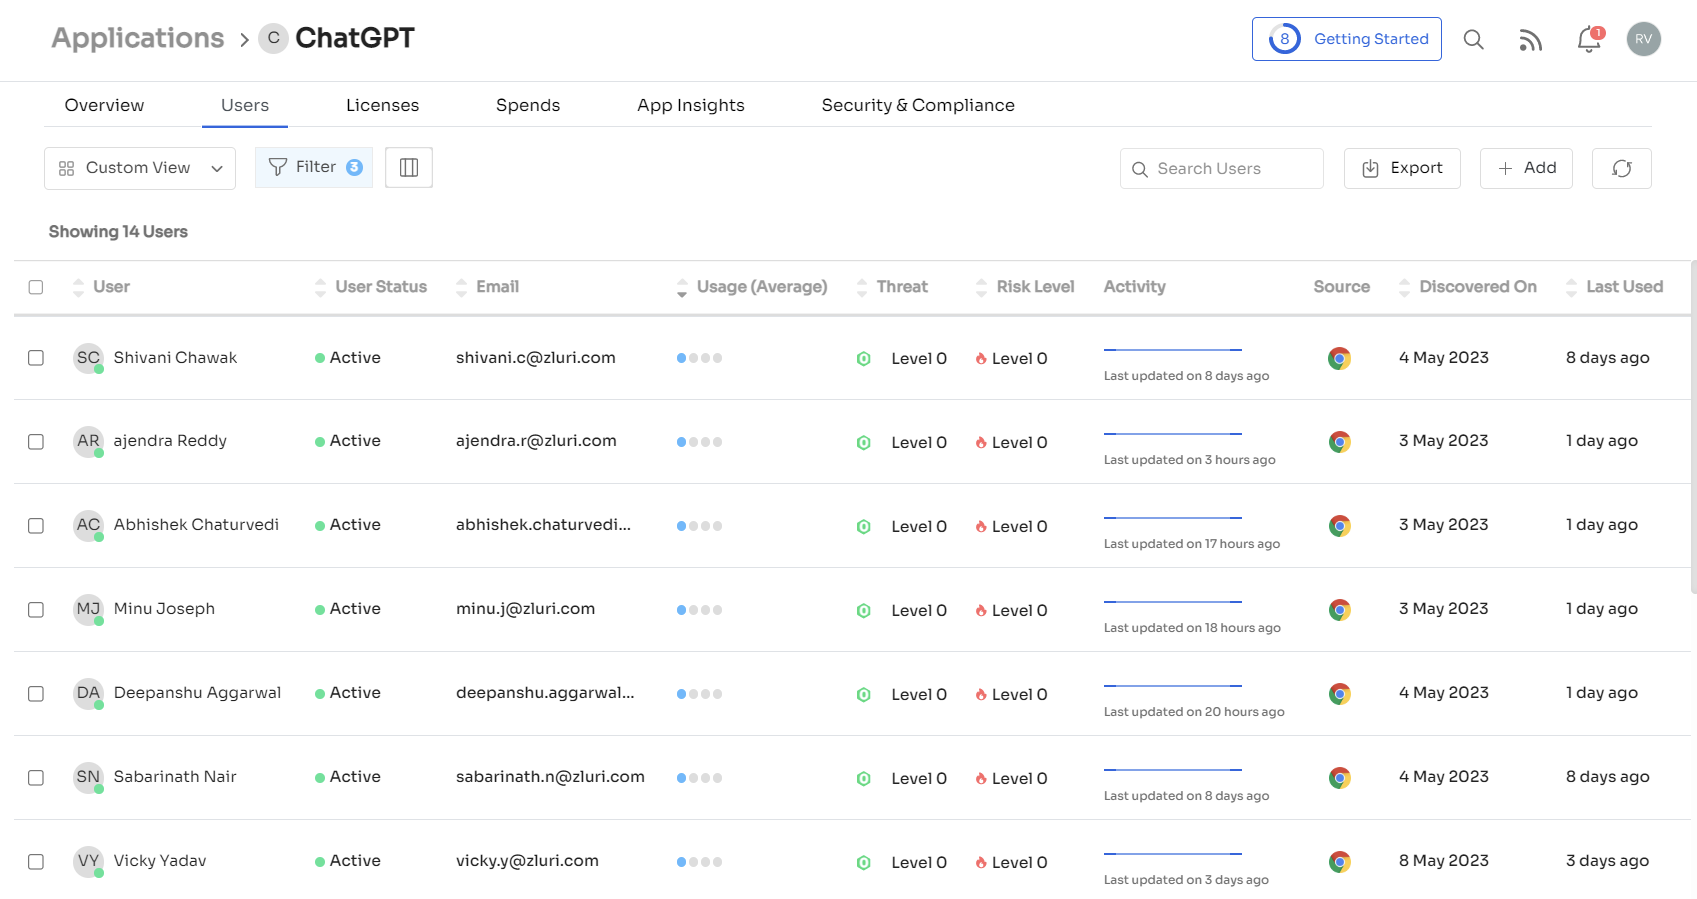
Task: Select the Shivani Chawak row checkbox
Action: click(36, 358)
